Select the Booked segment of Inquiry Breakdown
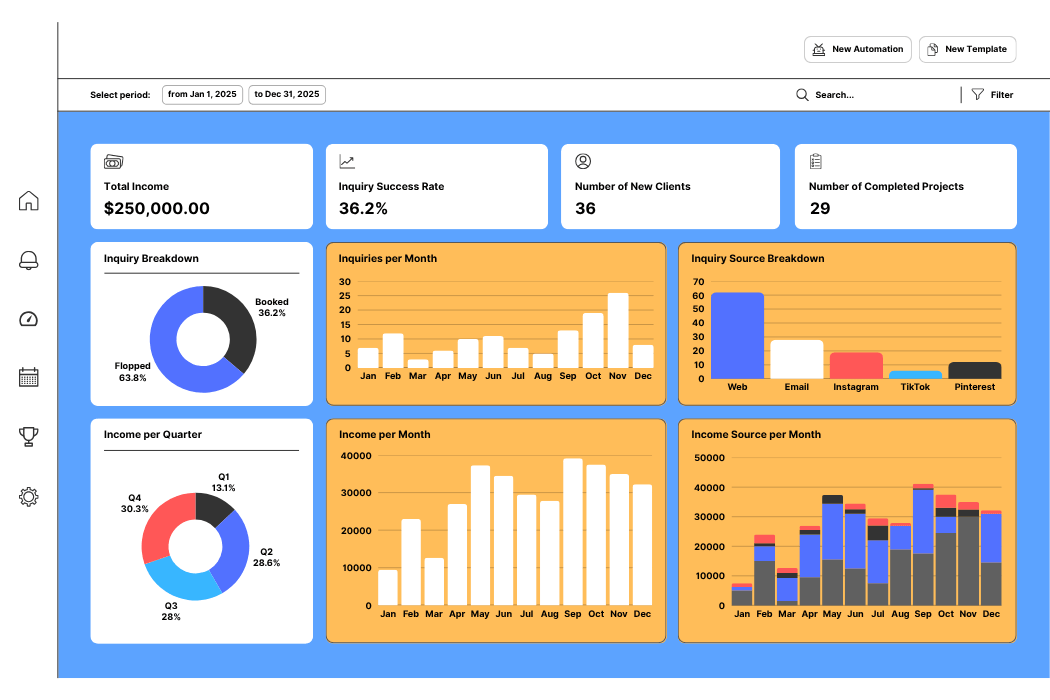Screen dimensions: 1050x700 [238, 328]
